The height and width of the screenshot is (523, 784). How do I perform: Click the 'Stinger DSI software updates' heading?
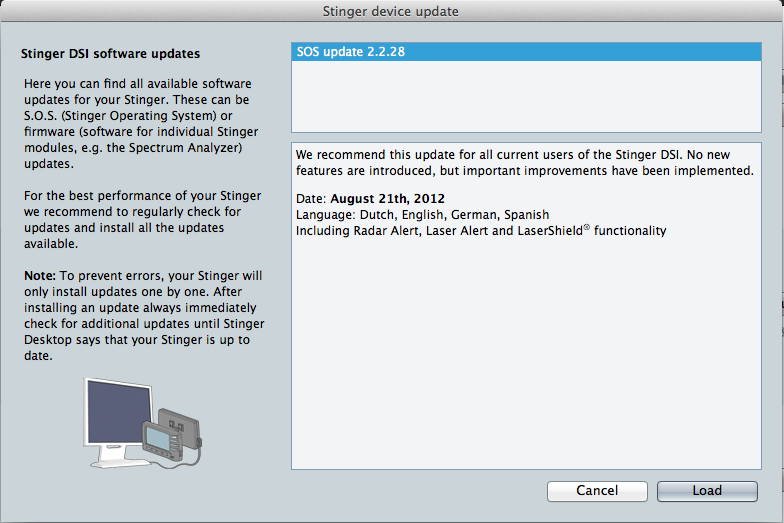point(110,54)
